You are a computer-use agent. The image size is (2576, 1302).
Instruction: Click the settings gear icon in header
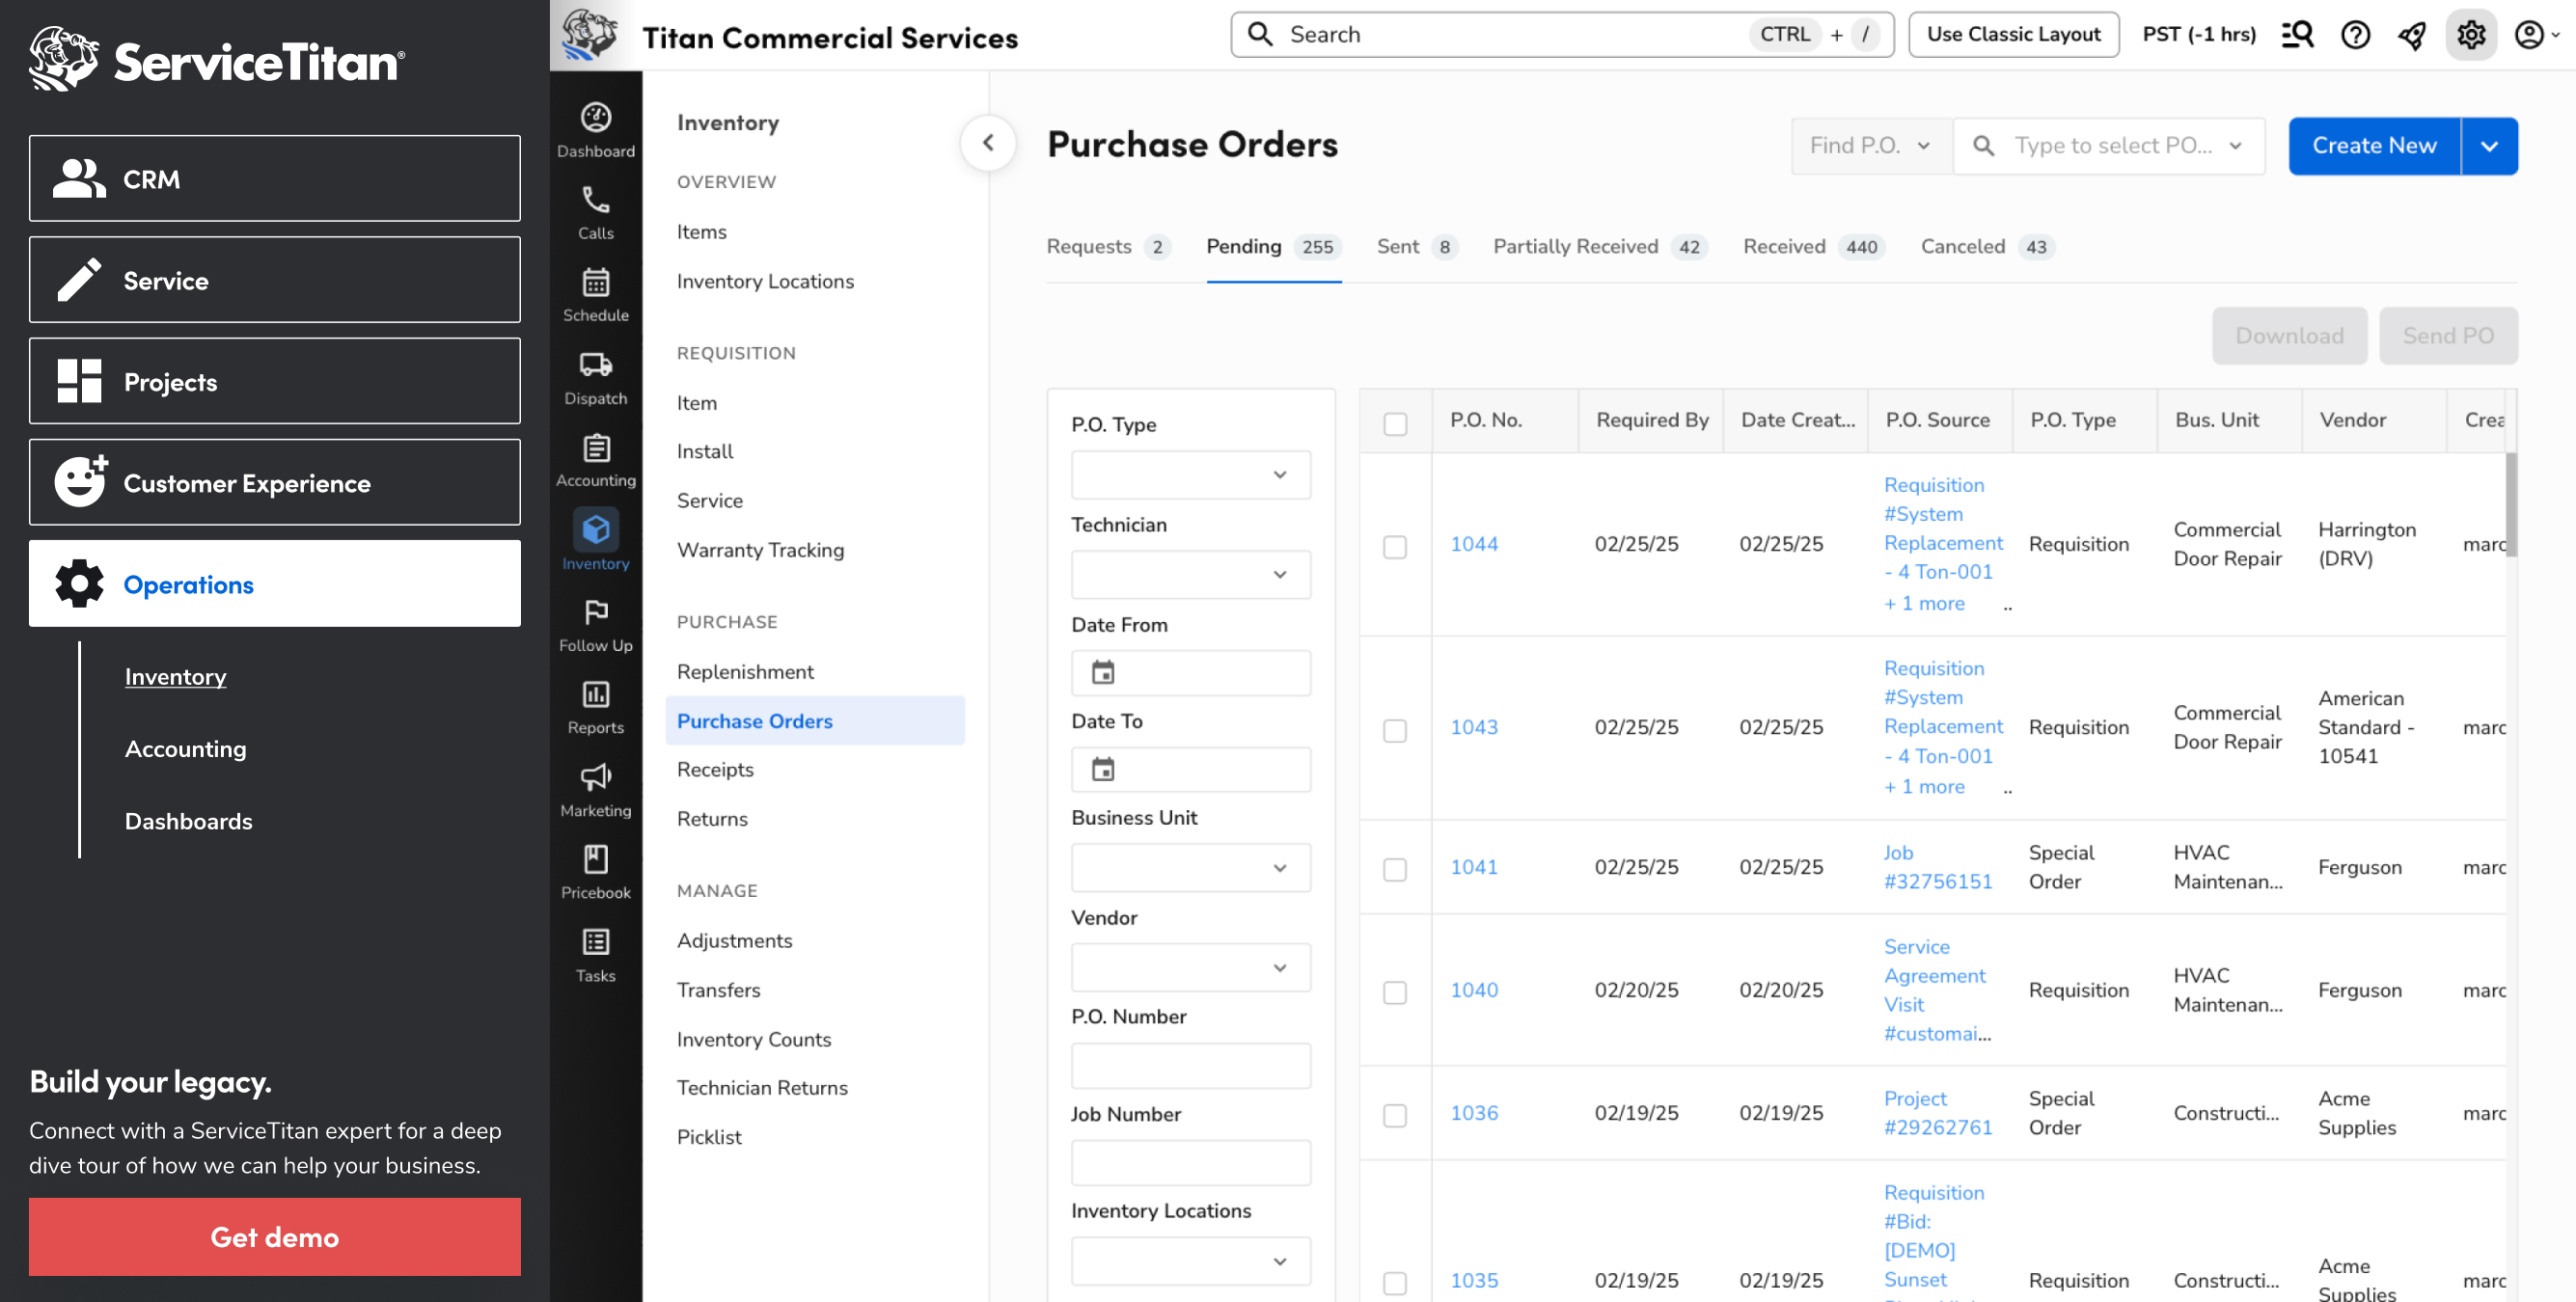click(2470, 35)
